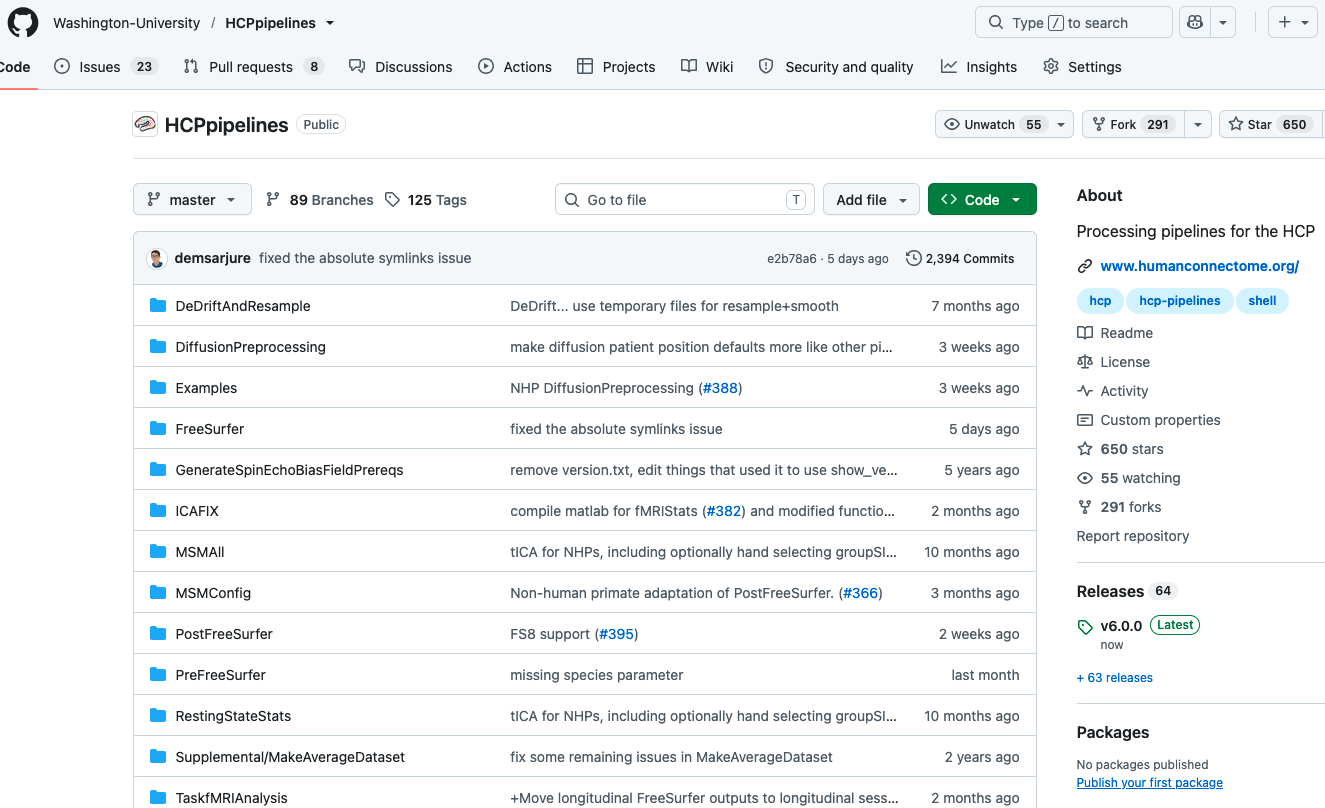Click the HCPpipelines repository avatar image
Image resolution: width=1325 pixels, height=808 pixels.
click(x=145, y=124)
